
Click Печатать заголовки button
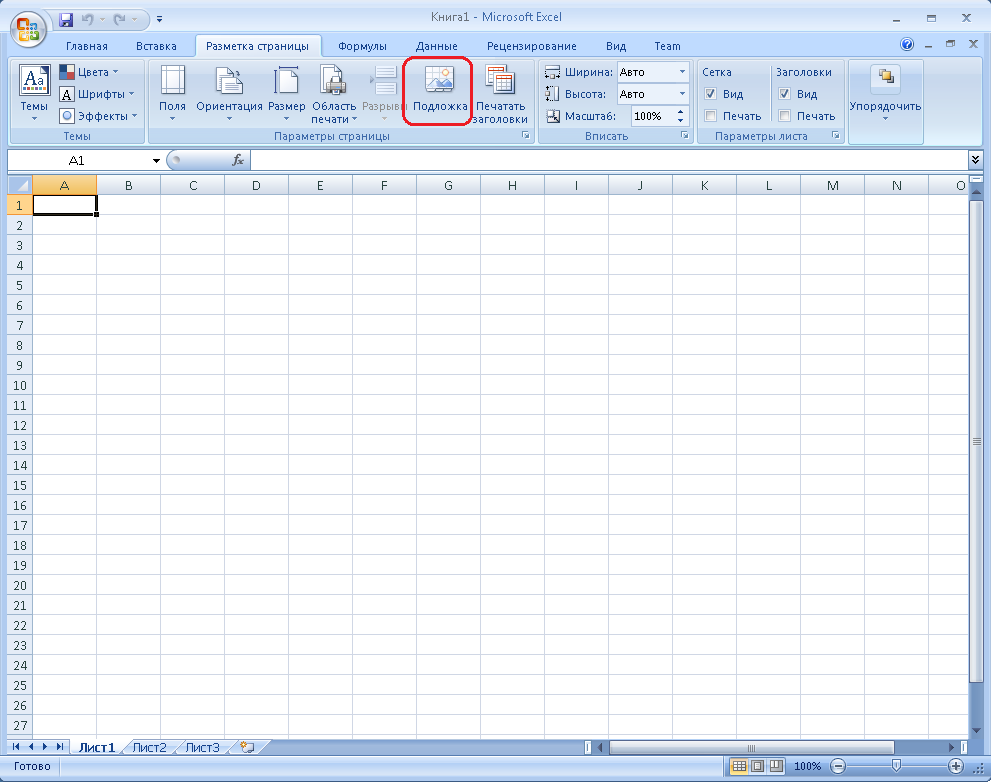(x=500, y=93)
